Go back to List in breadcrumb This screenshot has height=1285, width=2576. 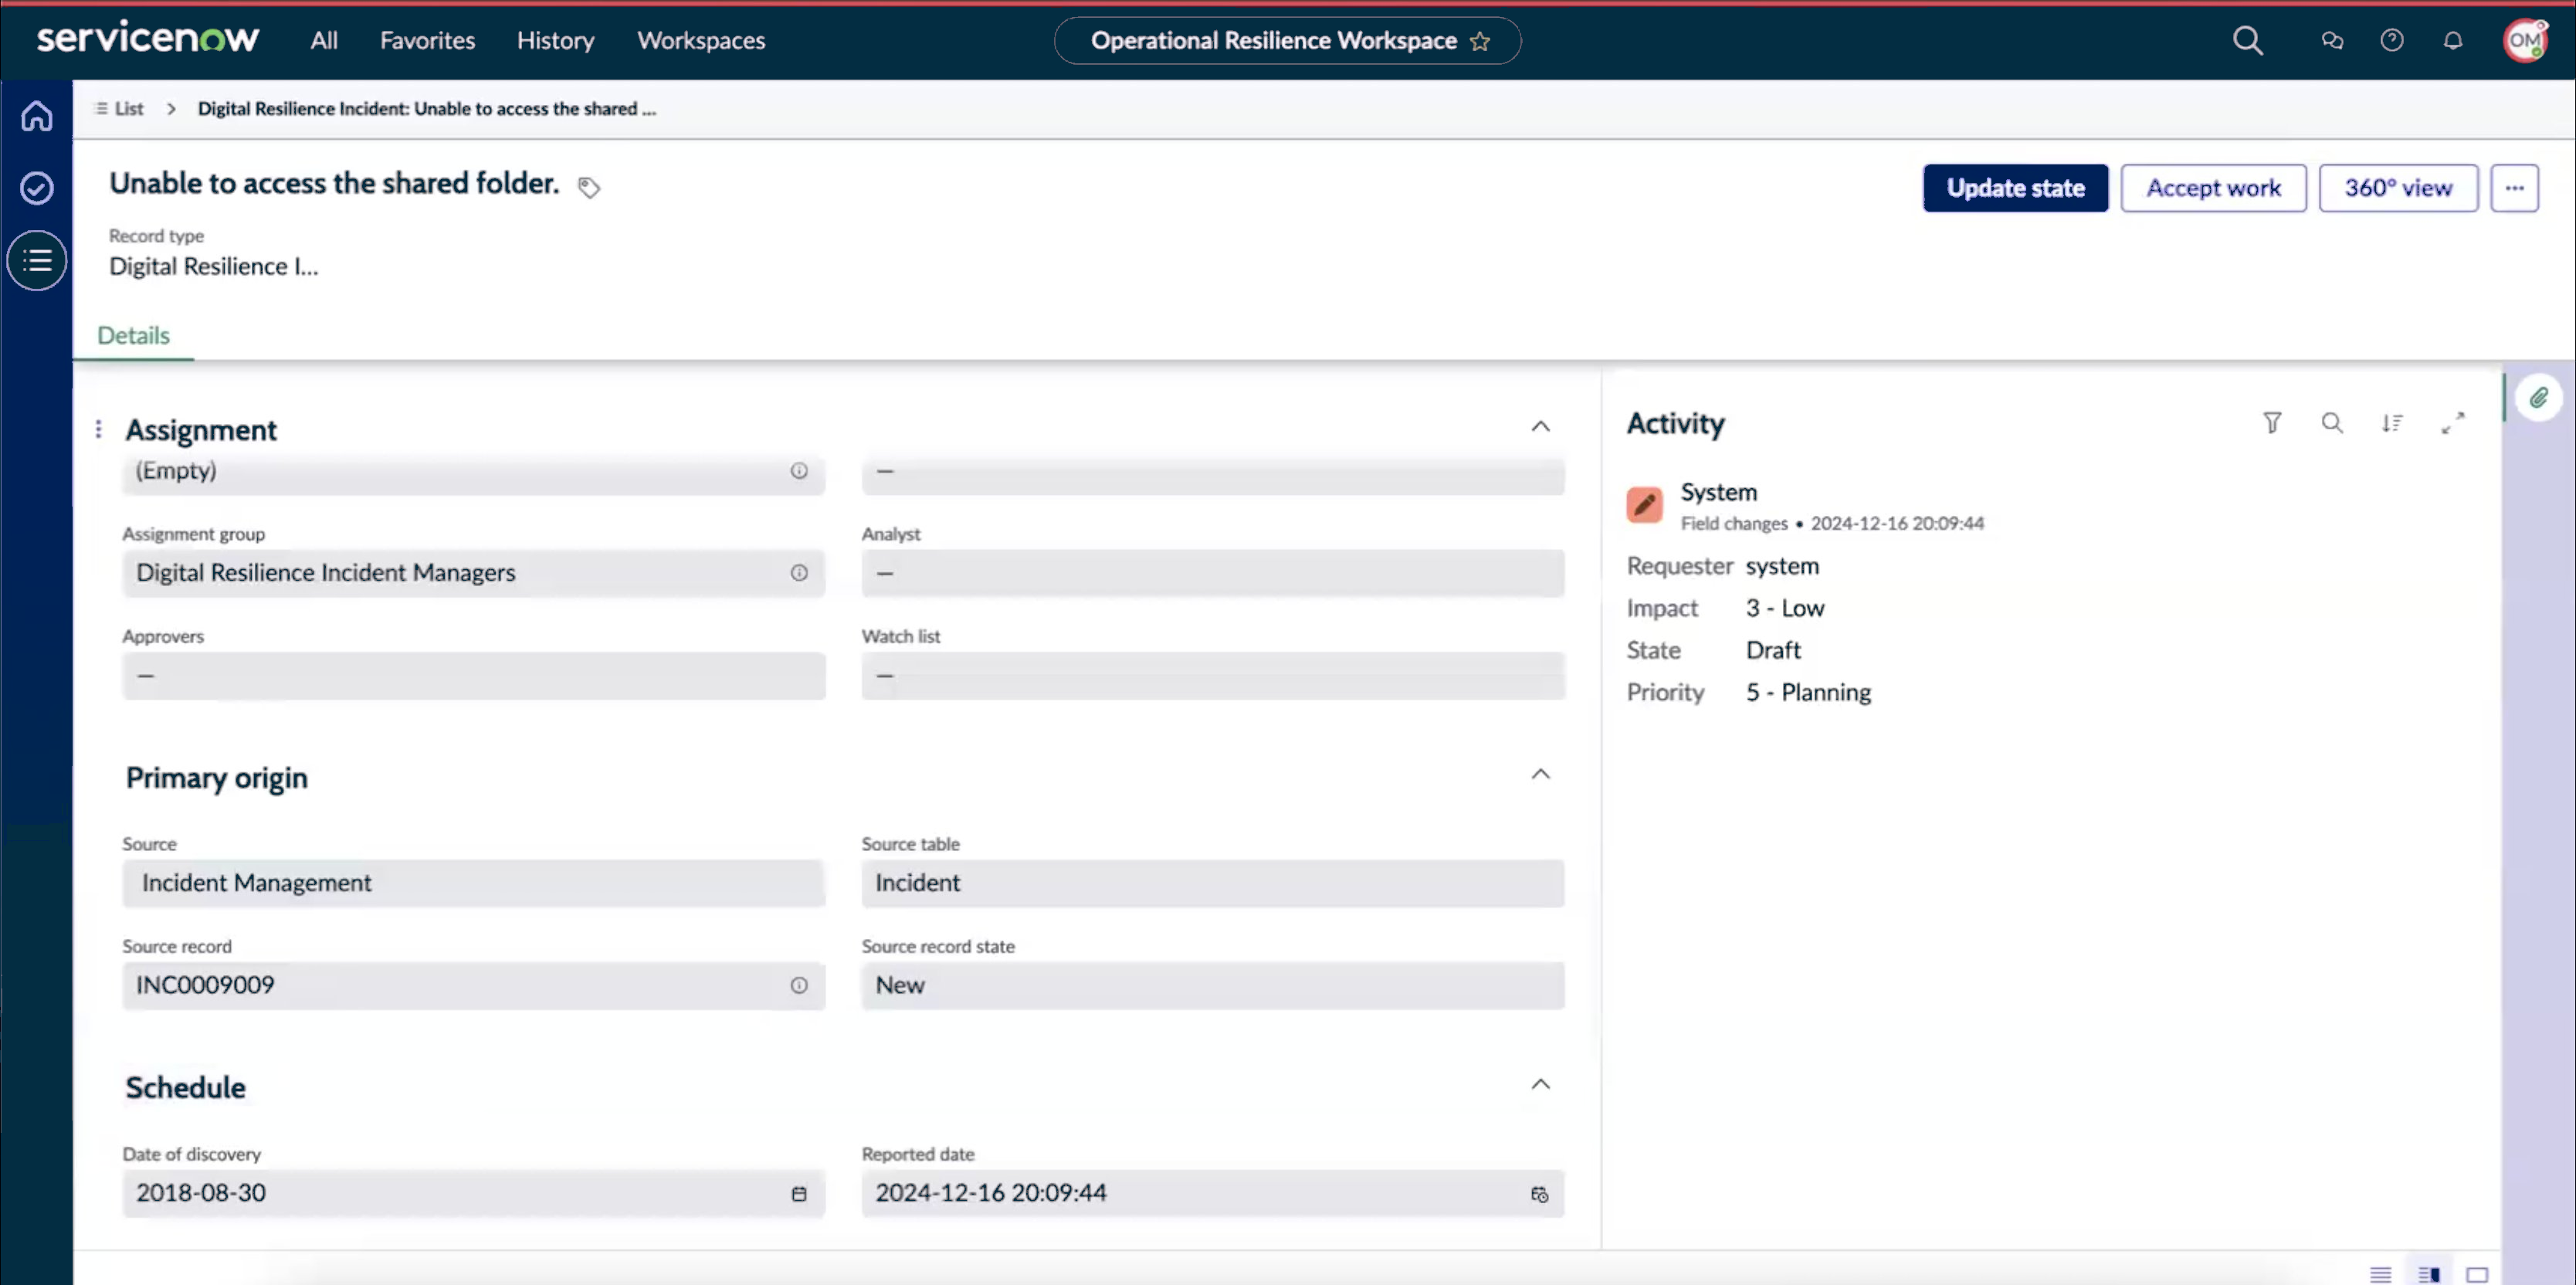(x=119, y=109)
